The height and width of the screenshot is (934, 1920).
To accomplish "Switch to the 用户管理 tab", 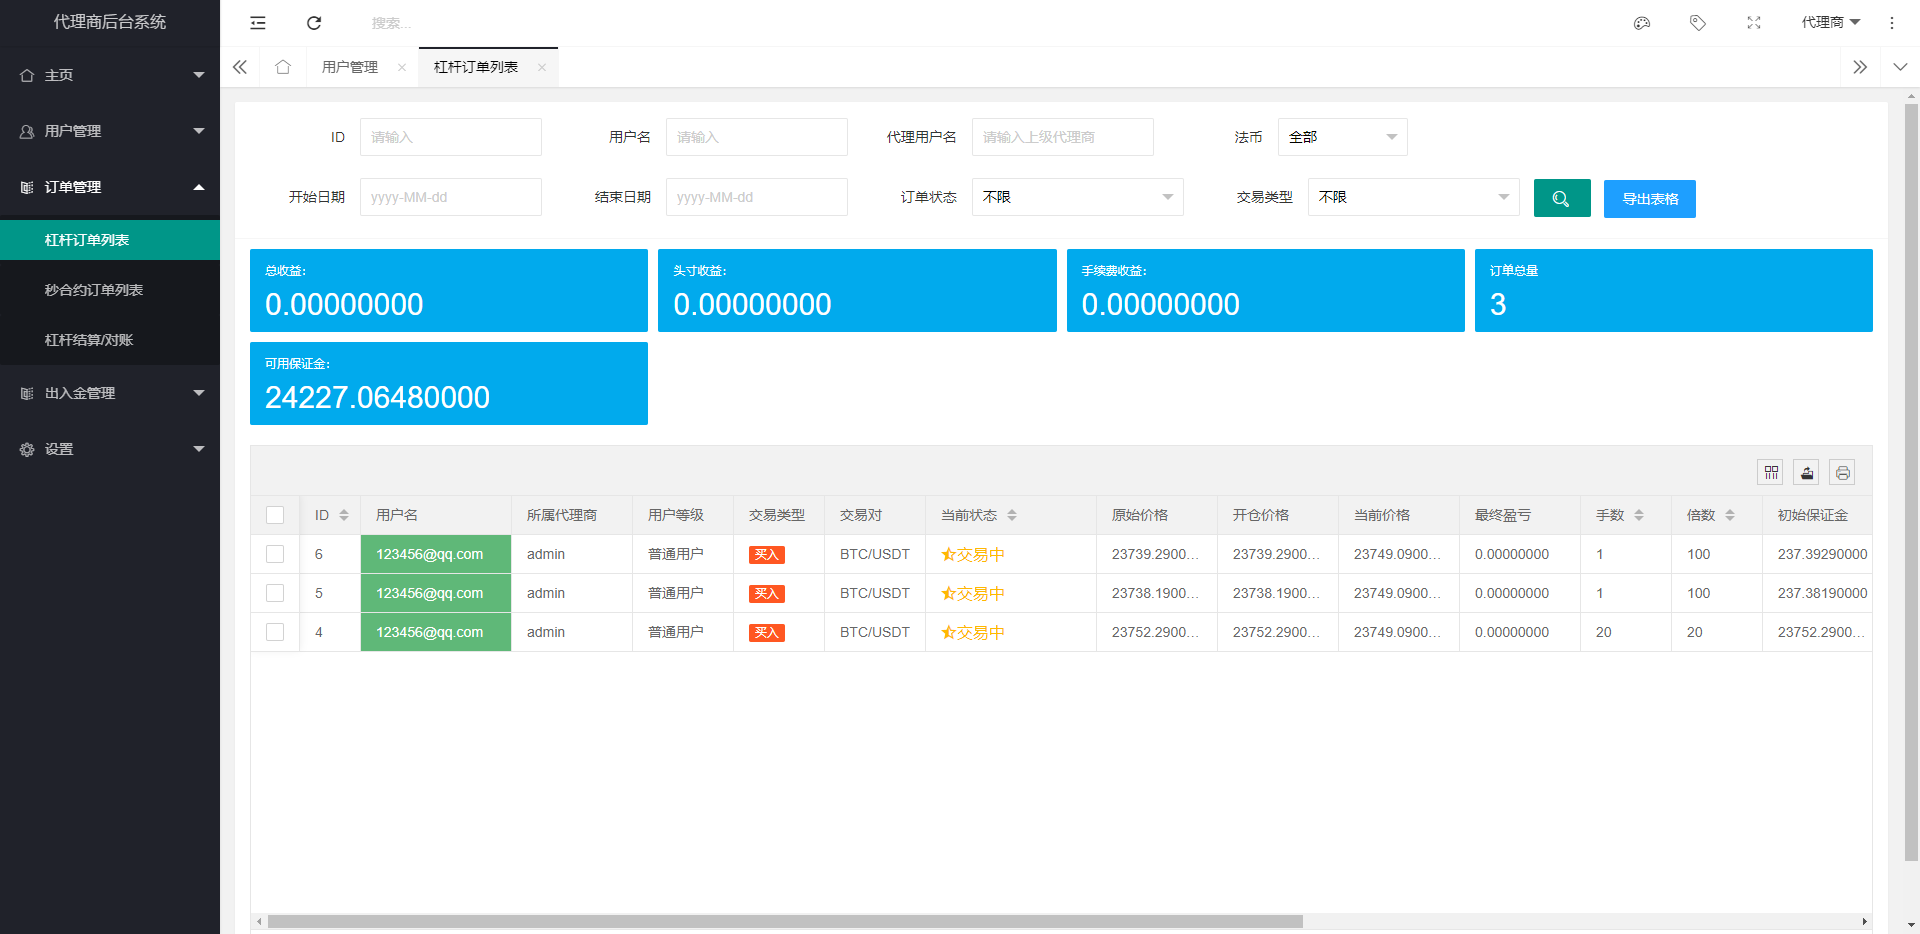I will [x=350, y=67].
